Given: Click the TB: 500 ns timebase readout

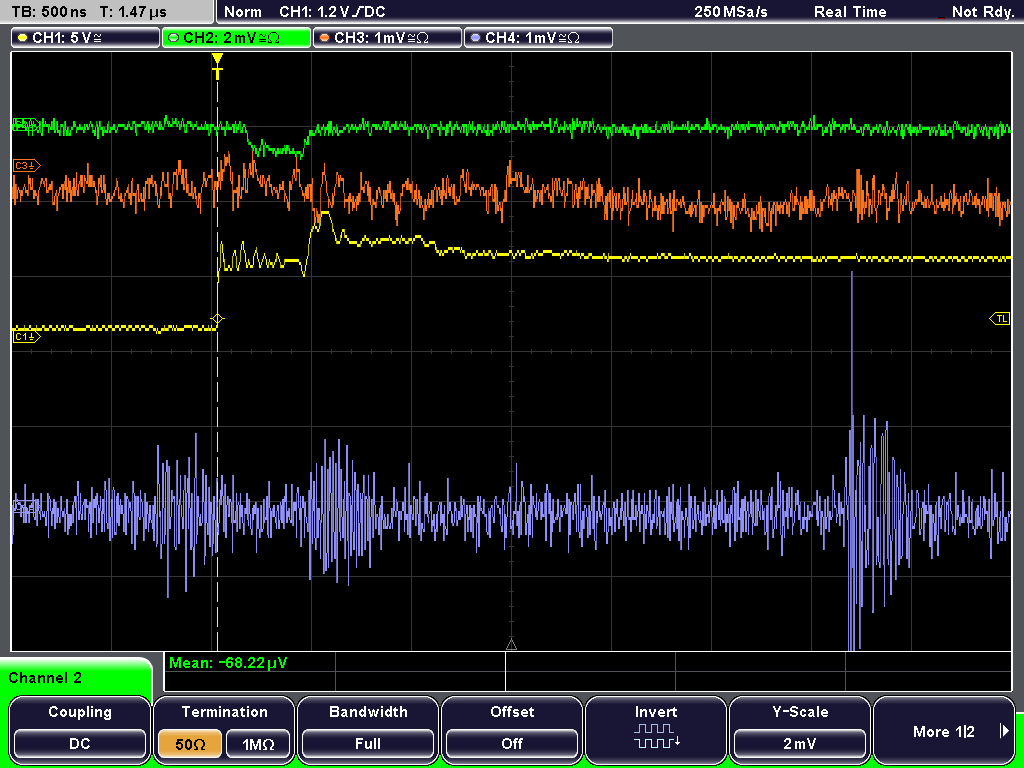Looking at the screenshot, I should coord(49,12).
